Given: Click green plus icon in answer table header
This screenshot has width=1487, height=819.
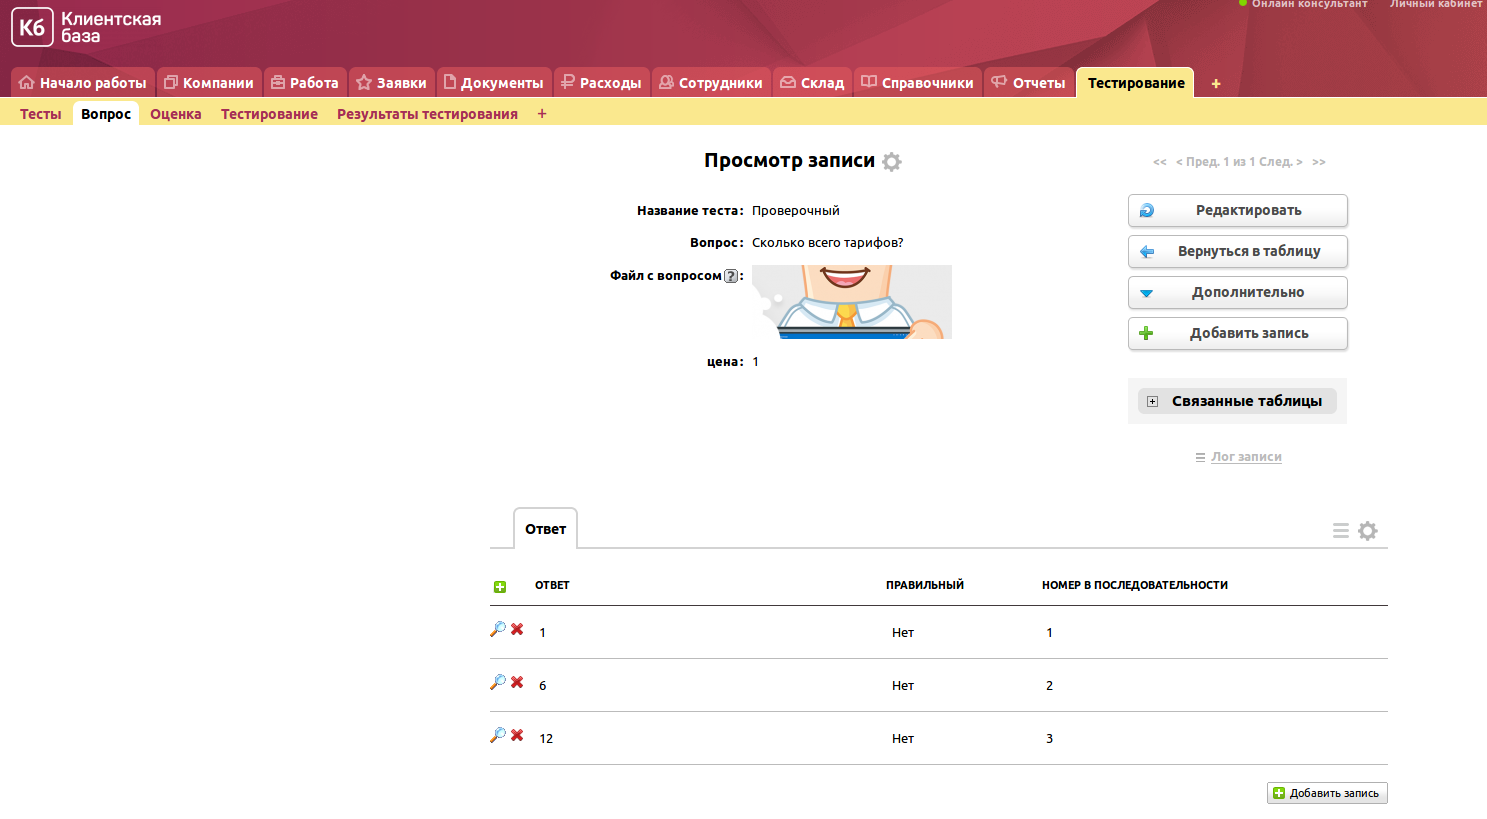Looking at the screenshot, I should [500, 587].
